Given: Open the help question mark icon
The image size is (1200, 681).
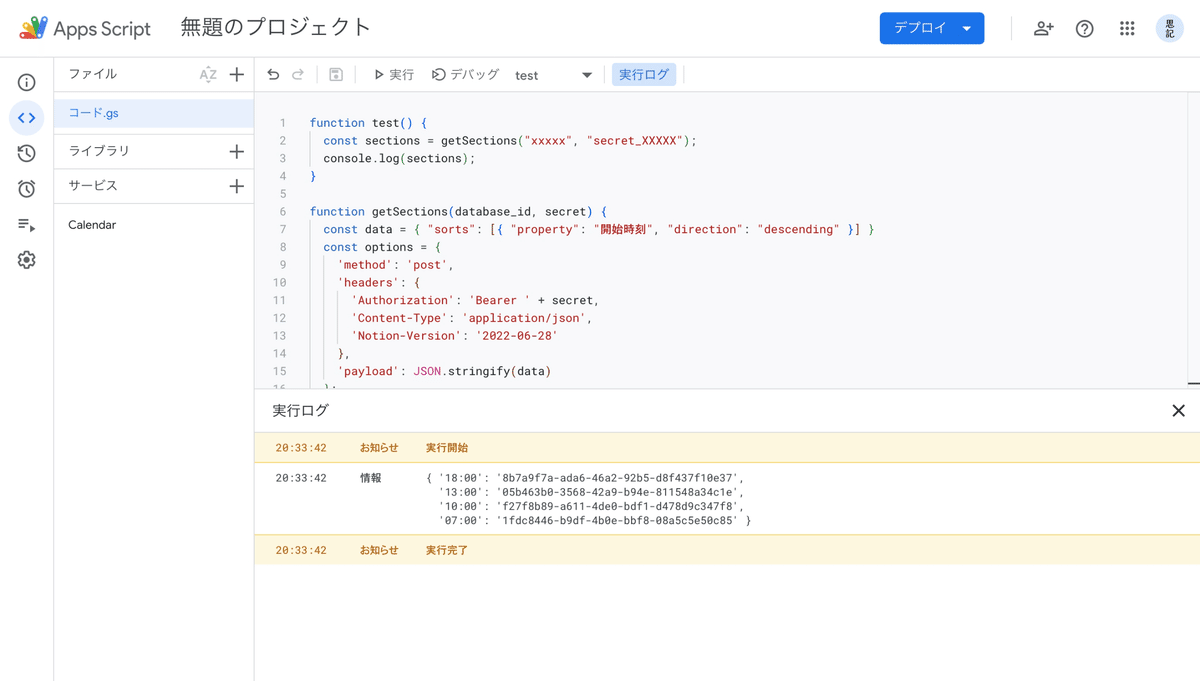Looking at the screenshot, I should tap(1085, 29).
